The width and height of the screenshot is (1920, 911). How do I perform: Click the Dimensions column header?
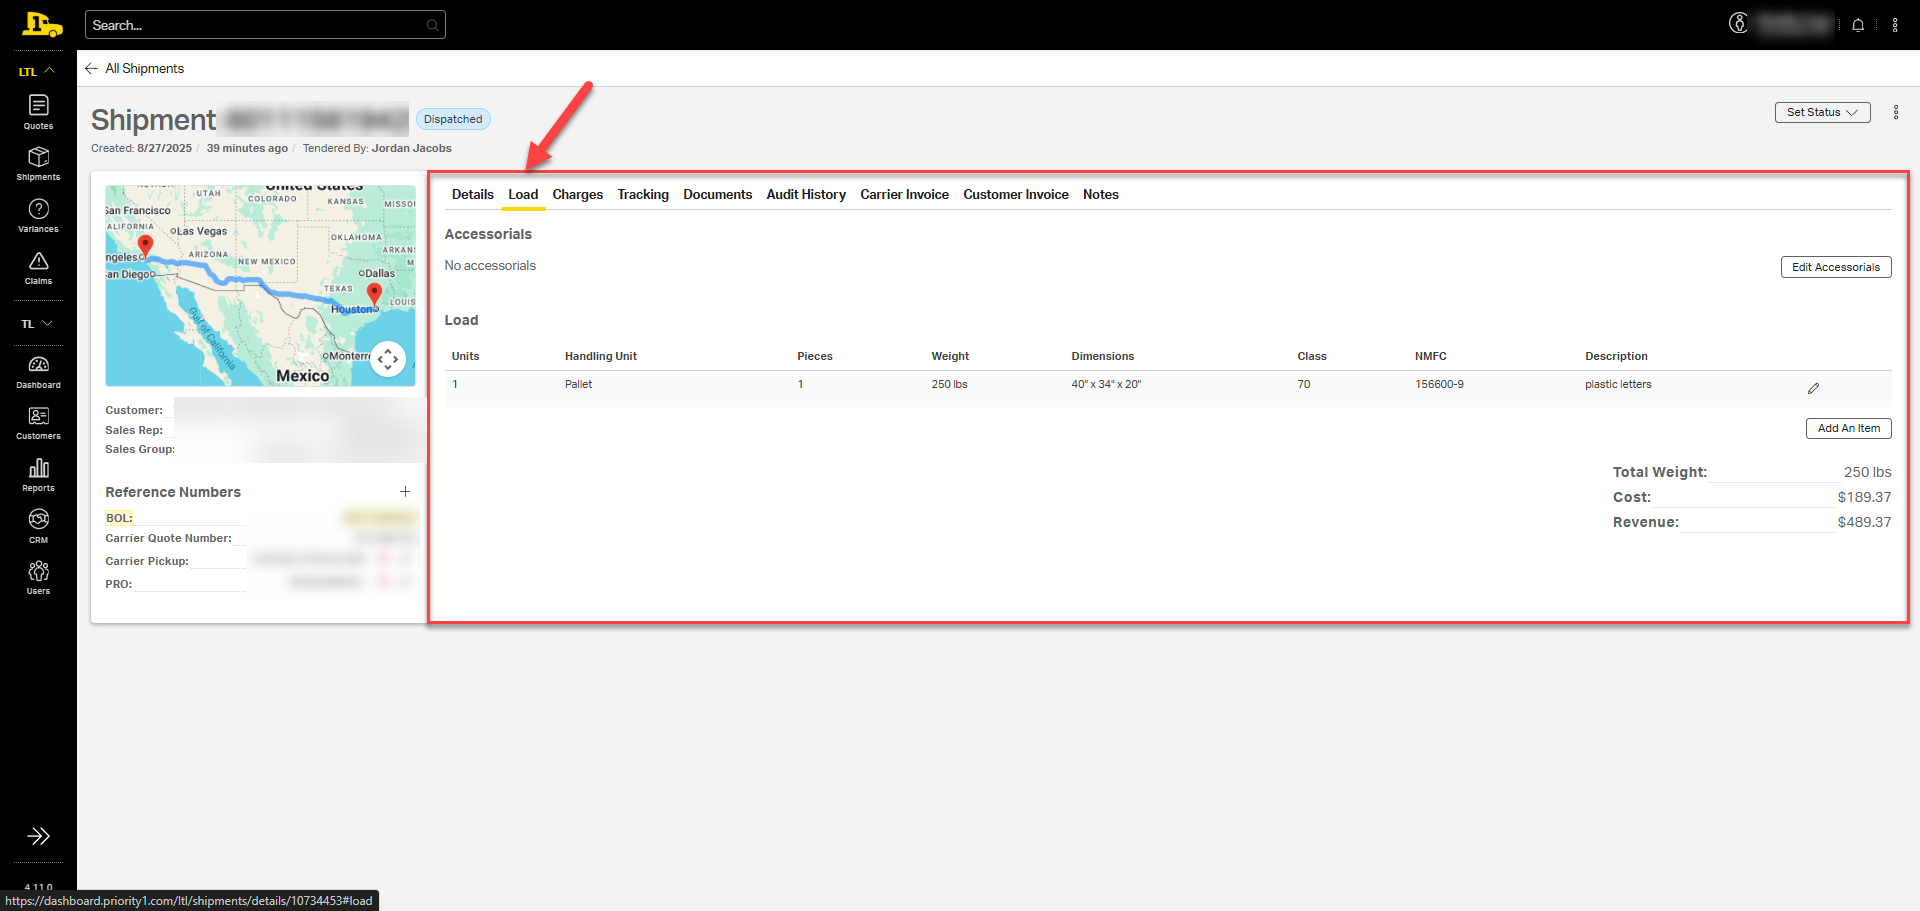1103,356
